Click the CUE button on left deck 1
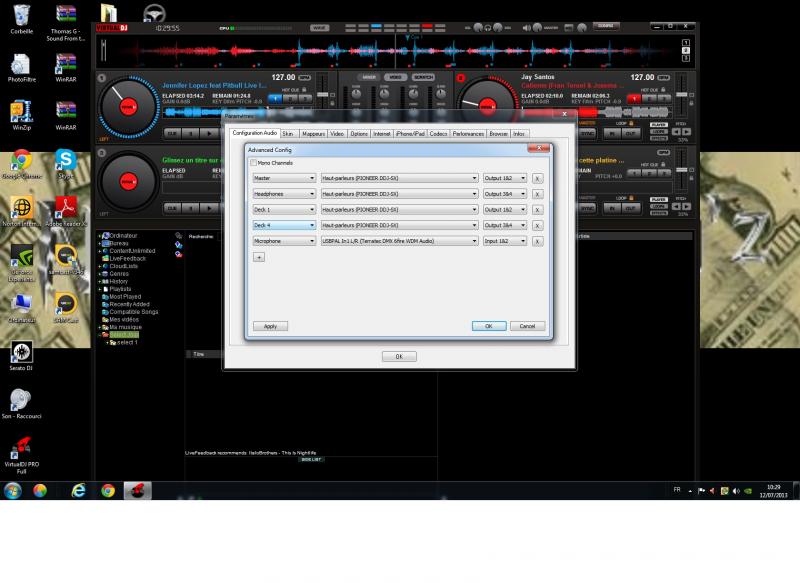 tap(172, 134)
